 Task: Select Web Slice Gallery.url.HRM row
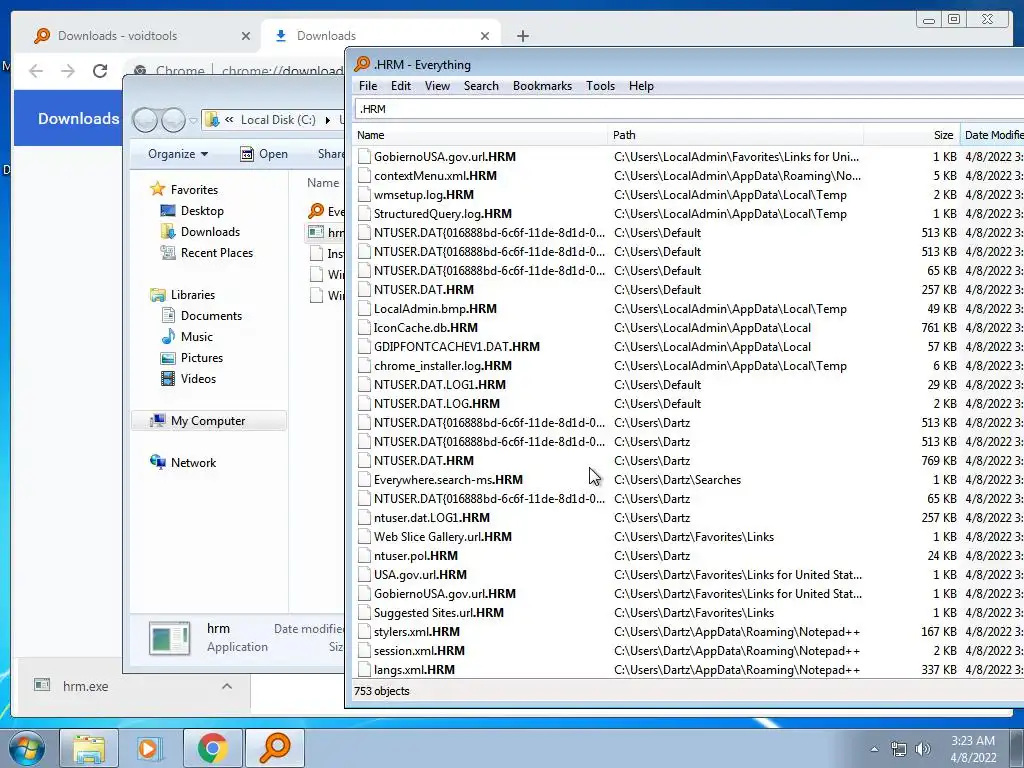[689, 537]
